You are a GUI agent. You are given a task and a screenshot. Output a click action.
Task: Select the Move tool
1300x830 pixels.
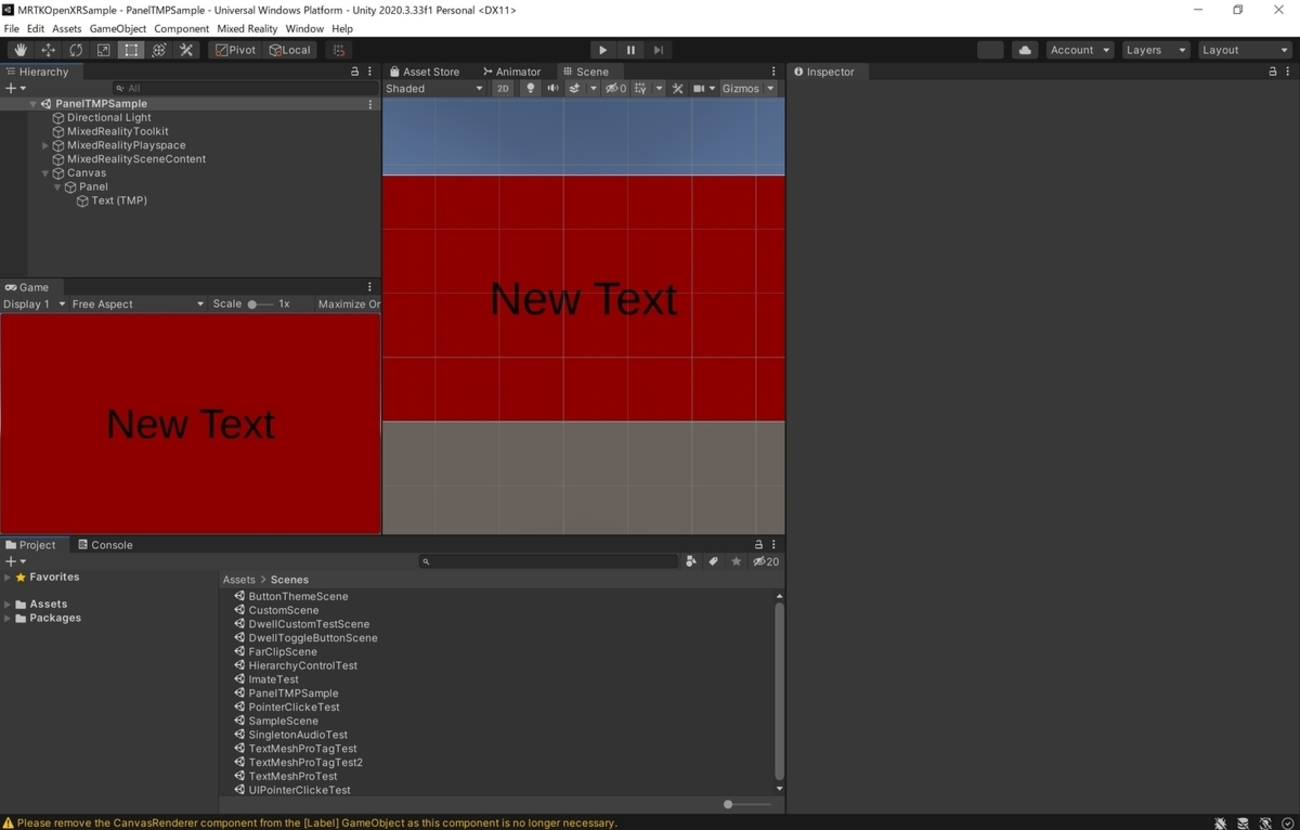click(48, 49)
